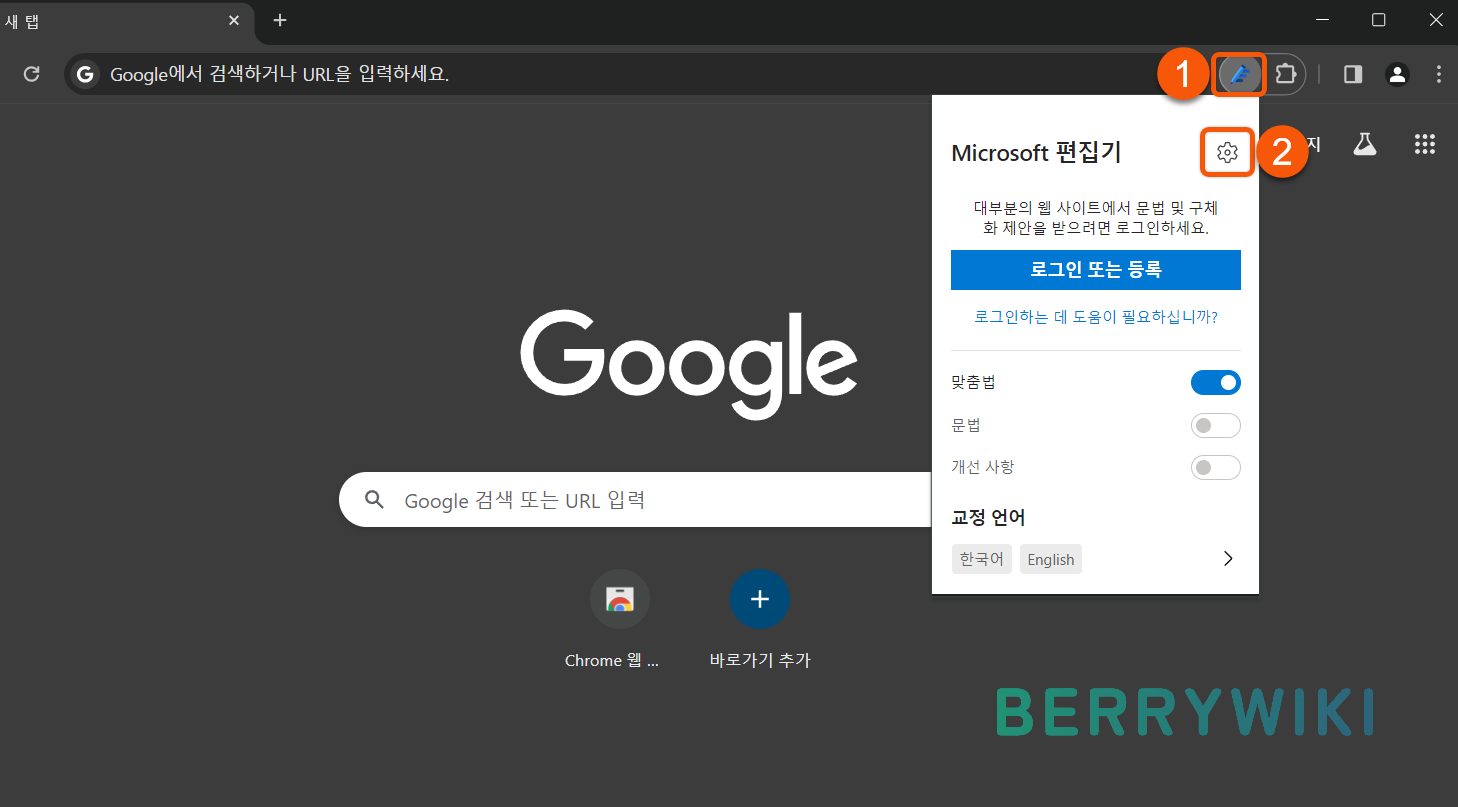This screenshot has height=807, width=1458.
Task: Select the 한국어 language tag
Action: click(981, 559)
